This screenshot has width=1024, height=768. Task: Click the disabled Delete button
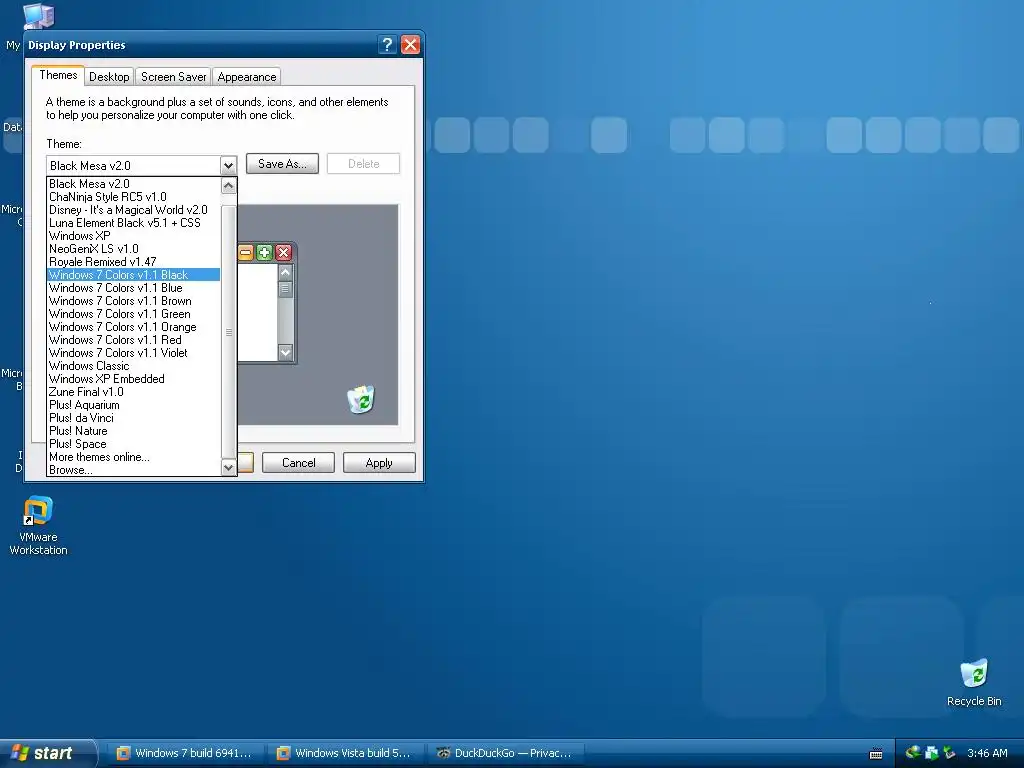pyautogui.click(x=363, y=164)
